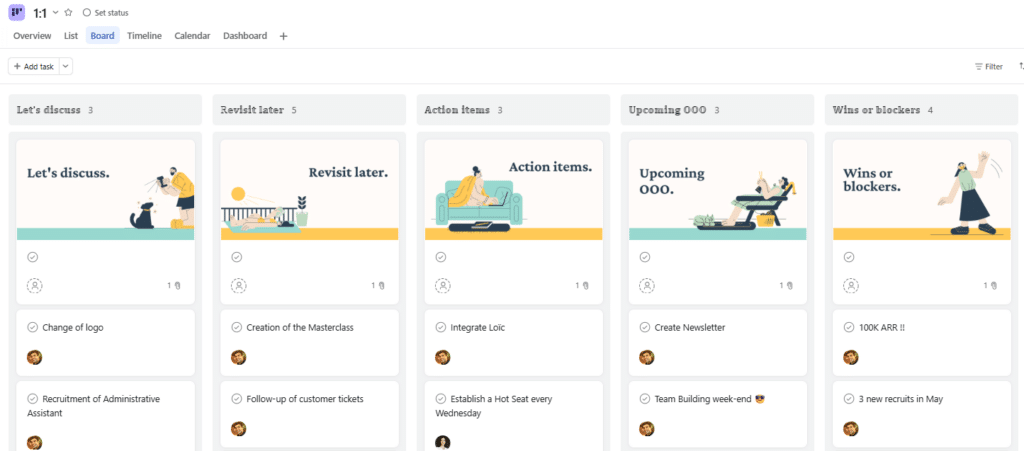Assign the Let's discuss cover task via assignee icon
This screenshot has width=1024, height=451.
(35, 285)
